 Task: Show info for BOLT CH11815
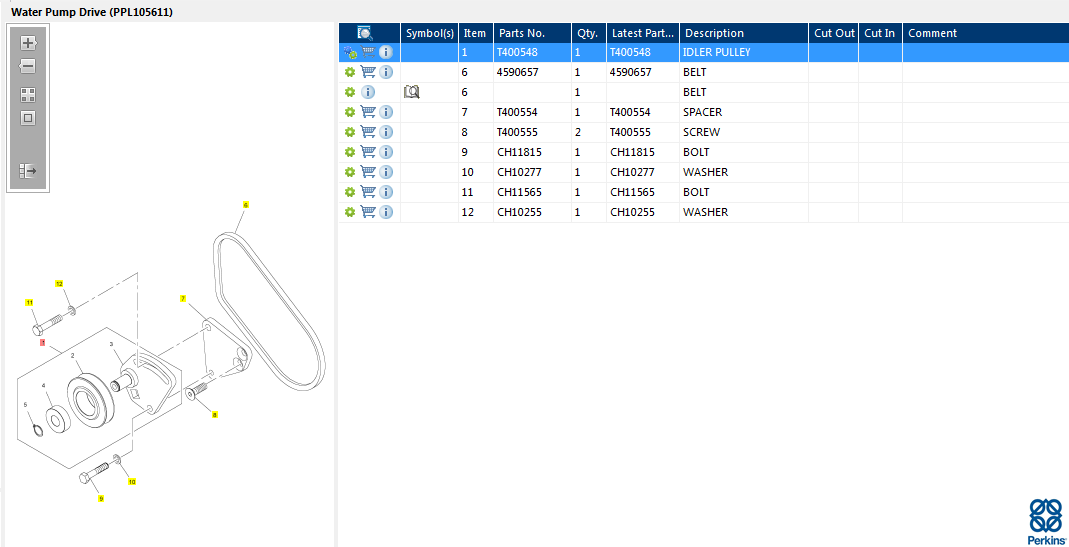(x=386, y=152)
